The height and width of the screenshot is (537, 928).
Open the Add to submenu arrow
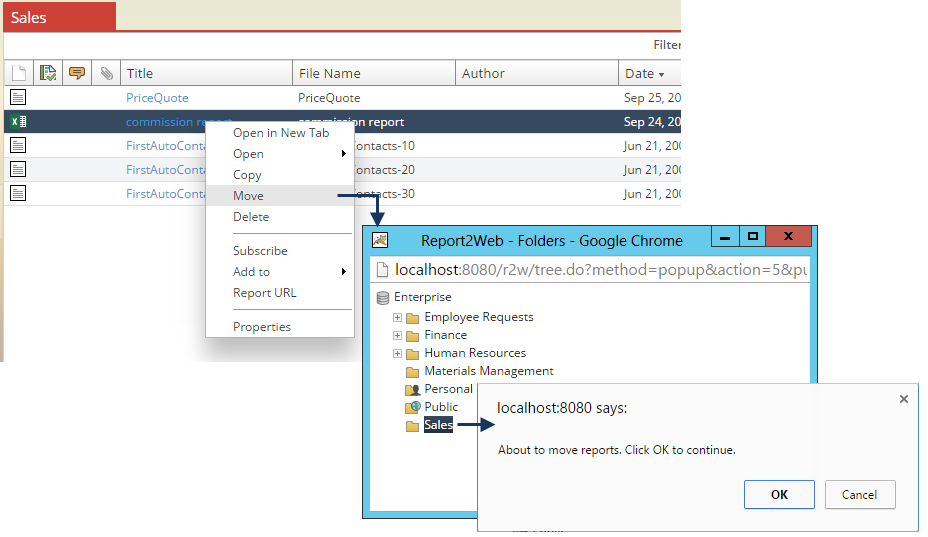click(343, 272)
